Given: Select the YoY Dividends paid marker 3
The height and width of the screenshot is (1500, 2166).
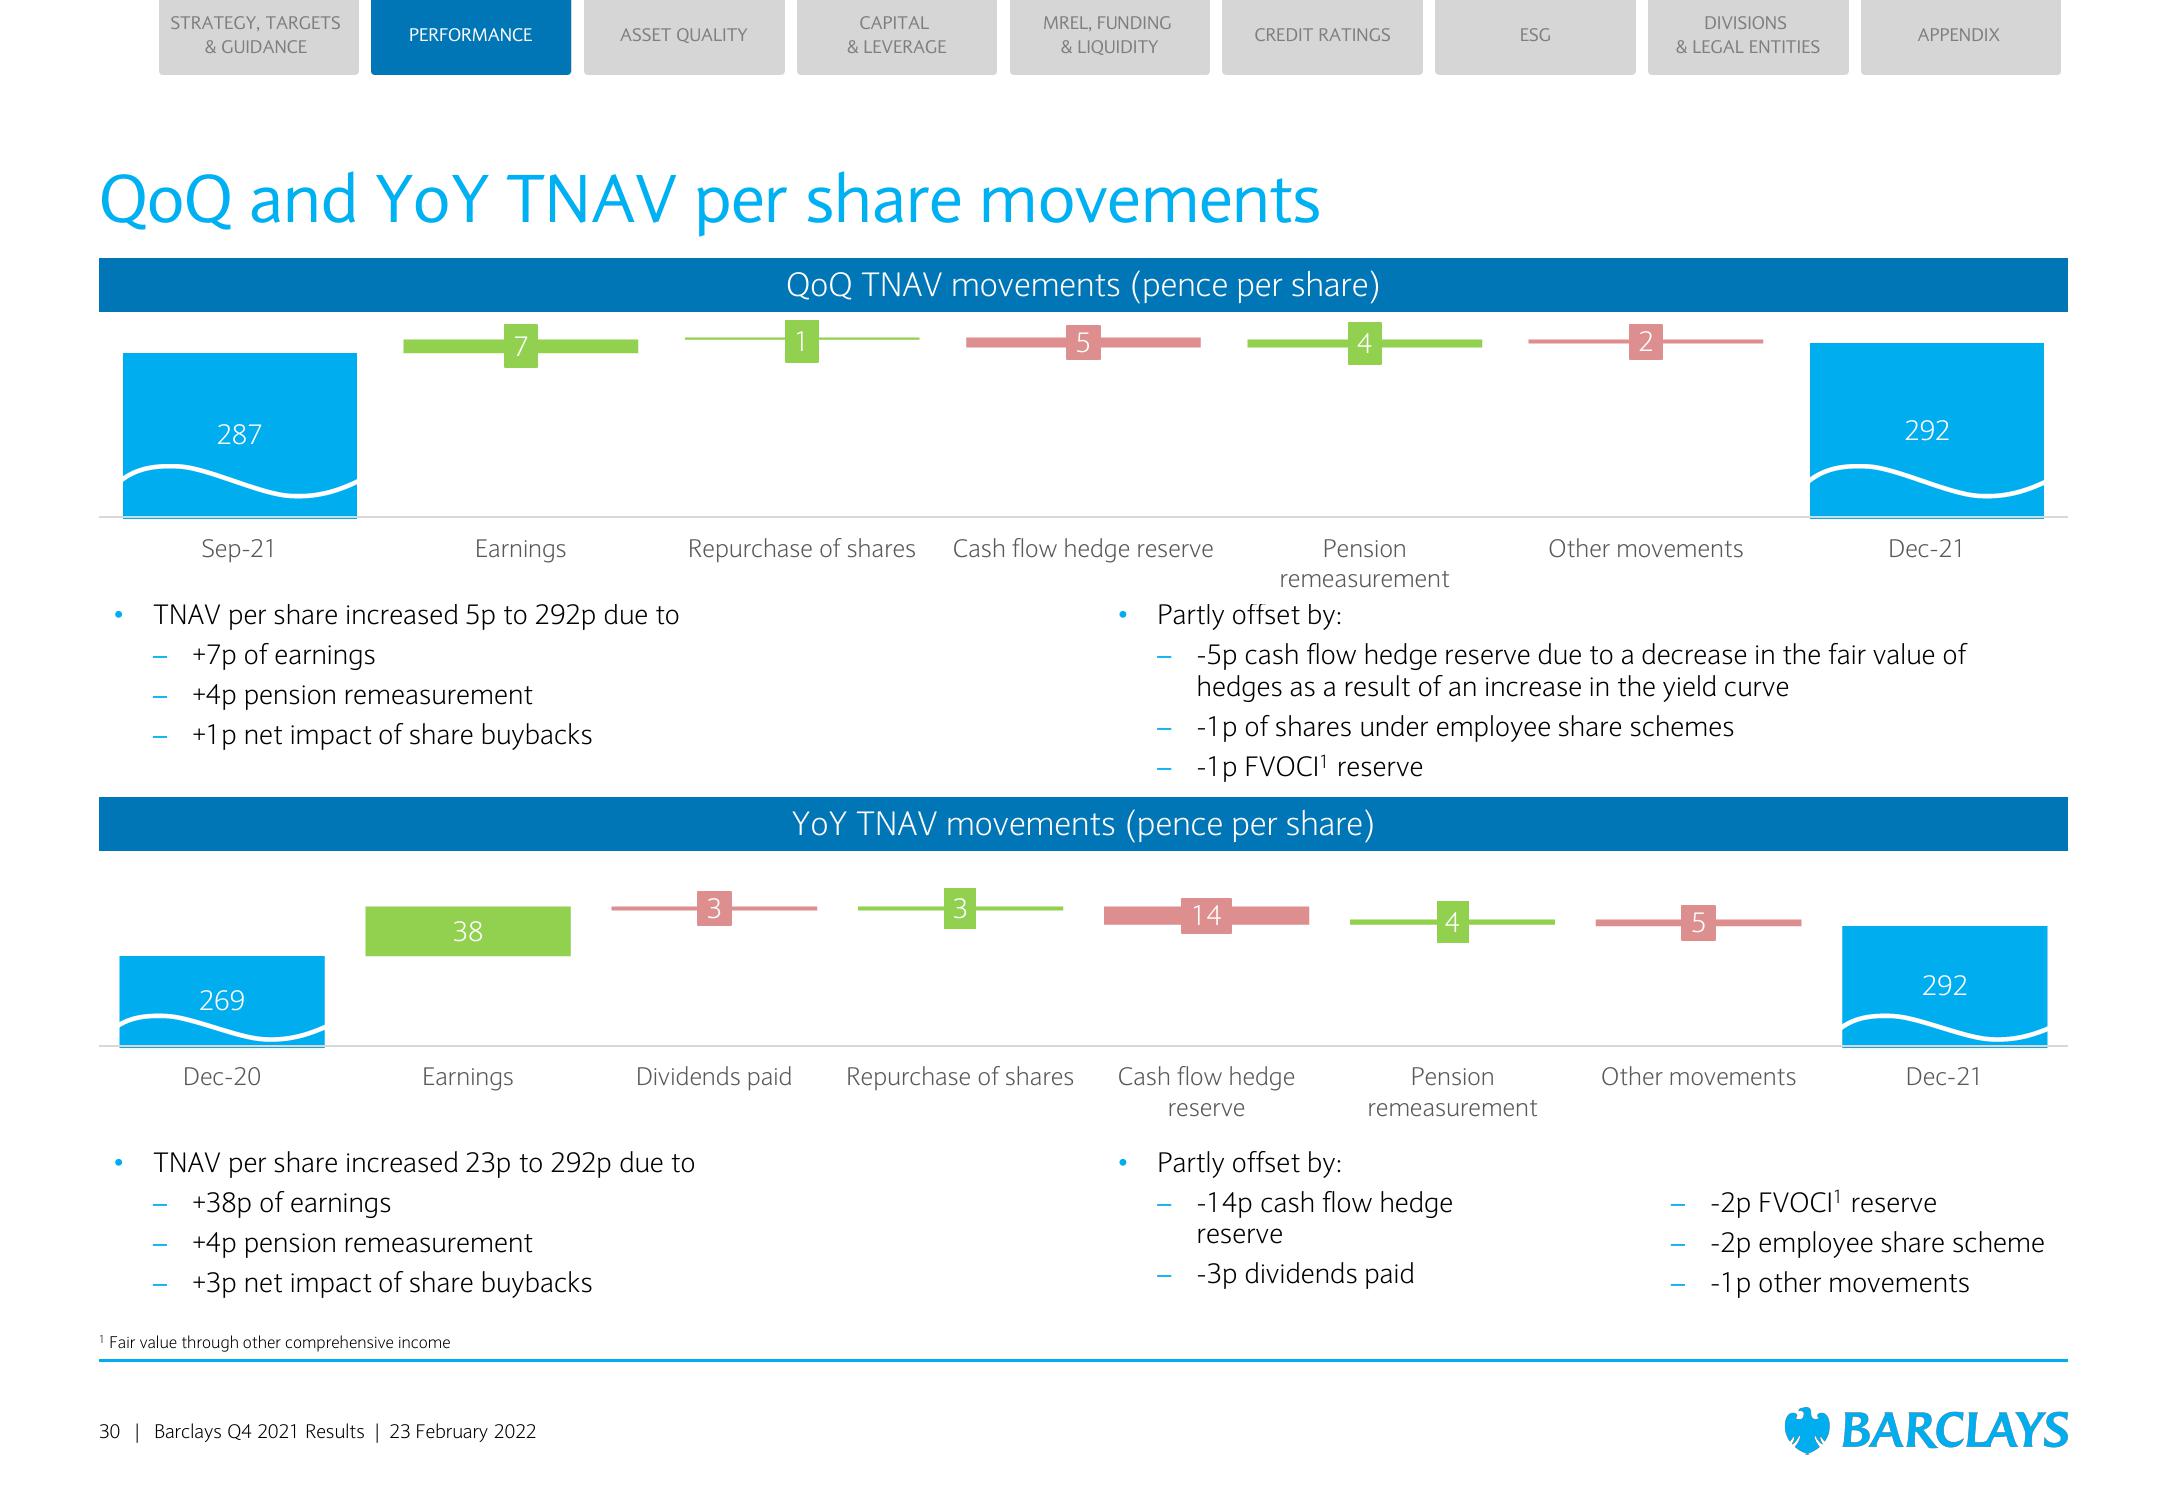Looking at the screenshot, I should [714, 908].
